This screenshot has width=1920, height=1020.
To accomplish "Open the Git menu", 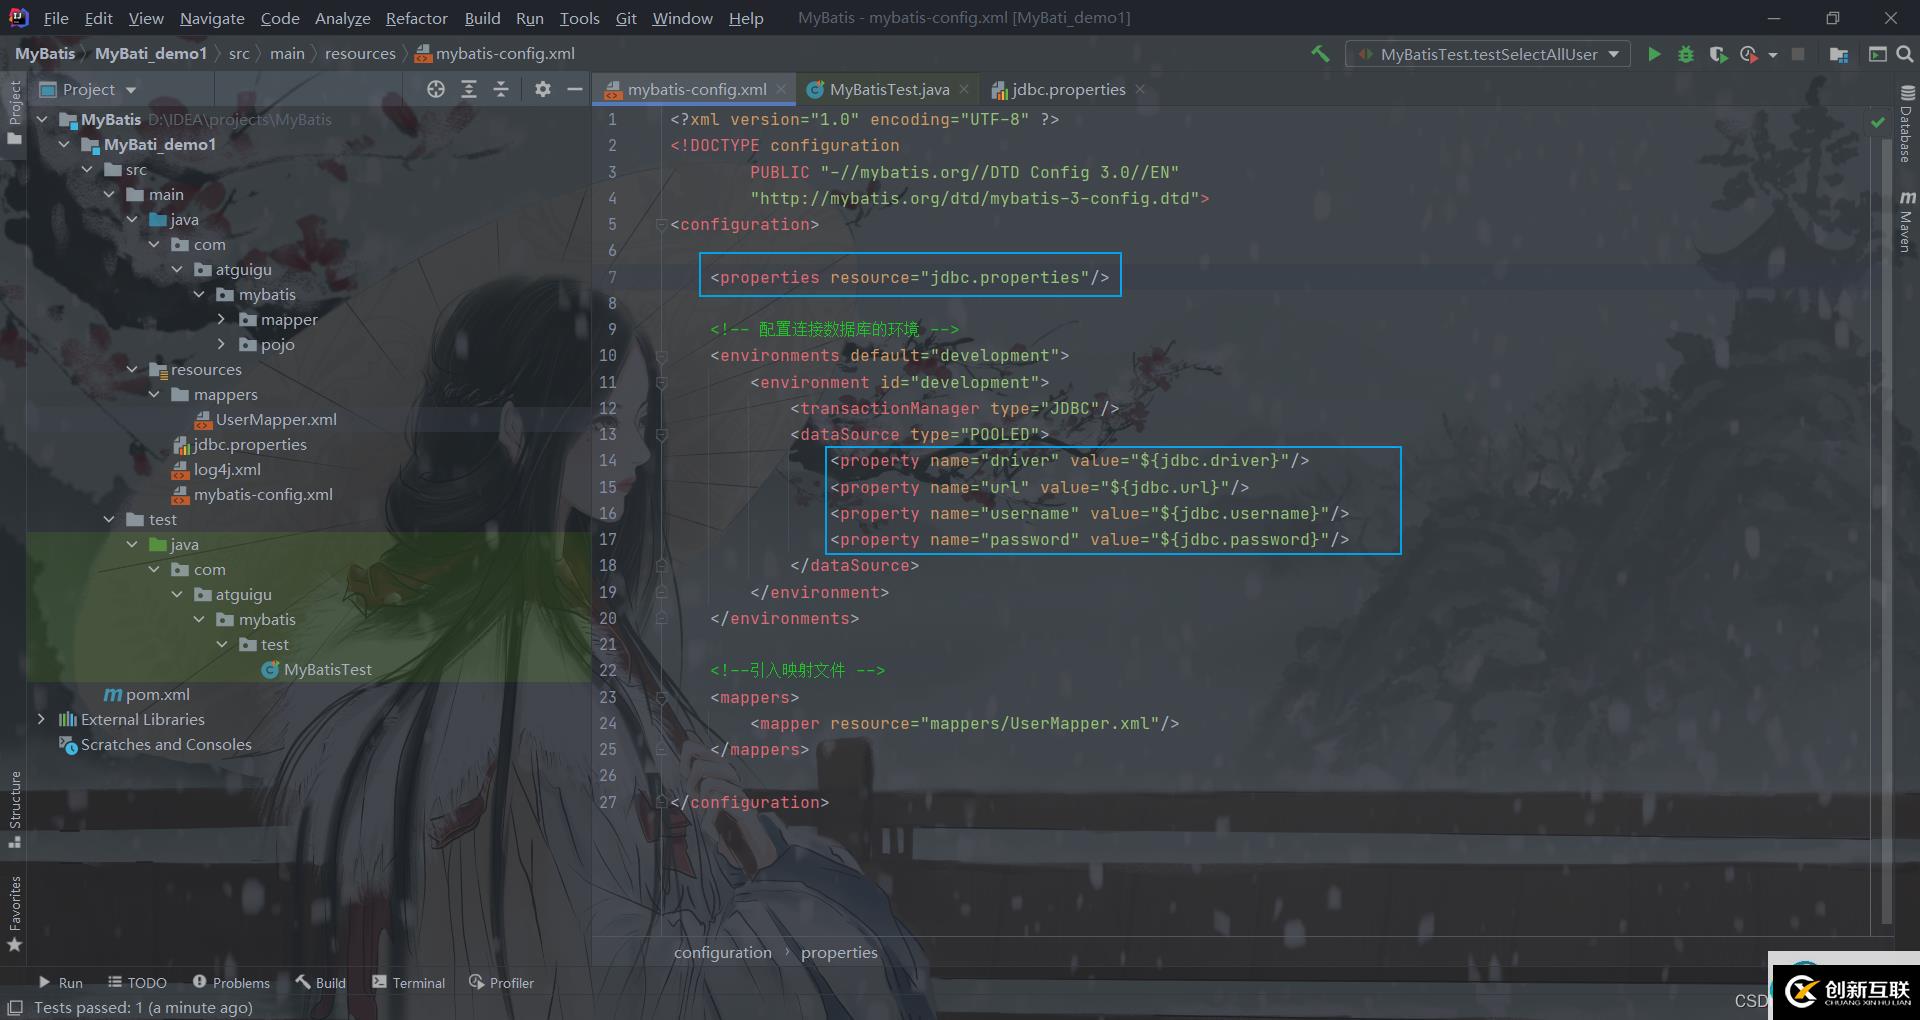I will (x=626, y=18).
